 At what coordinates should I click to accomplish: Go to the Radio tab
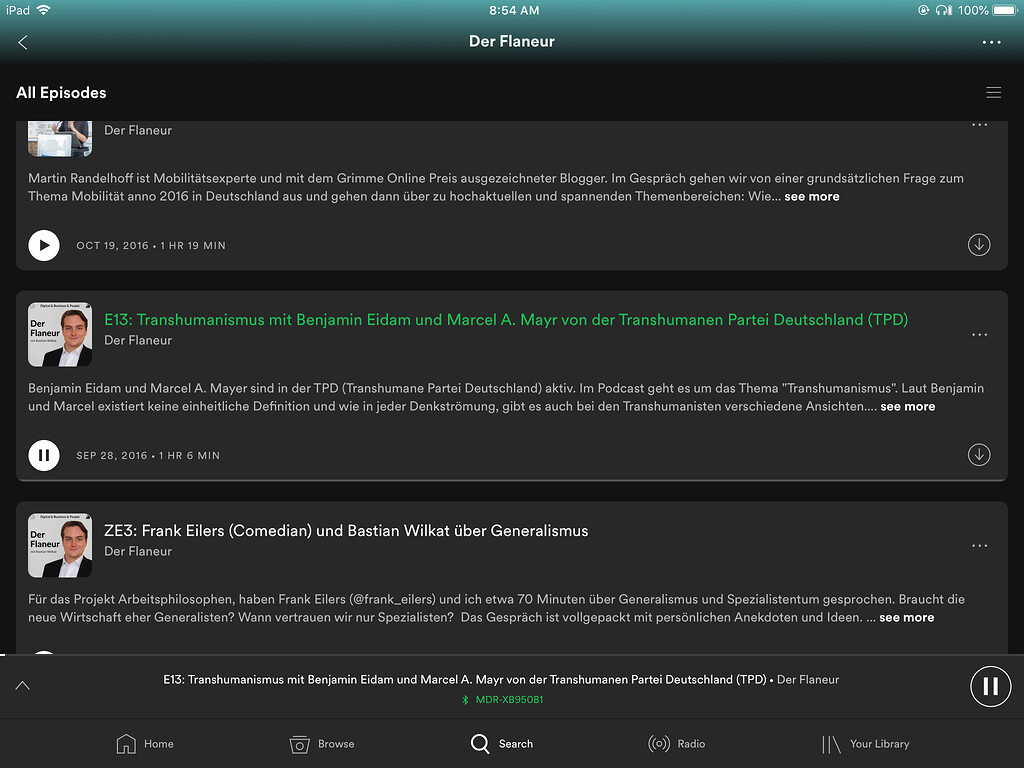pyautogui.click(x=677, y=744)
